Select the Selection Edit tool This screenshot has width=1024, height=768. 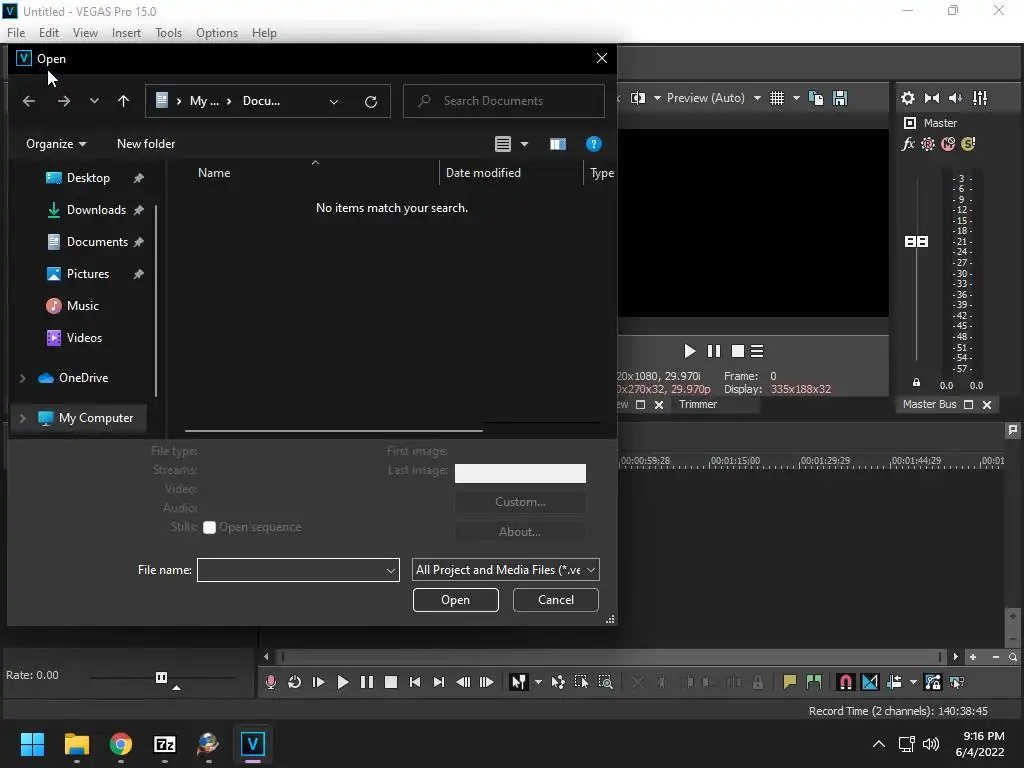[x=581, y=682]
